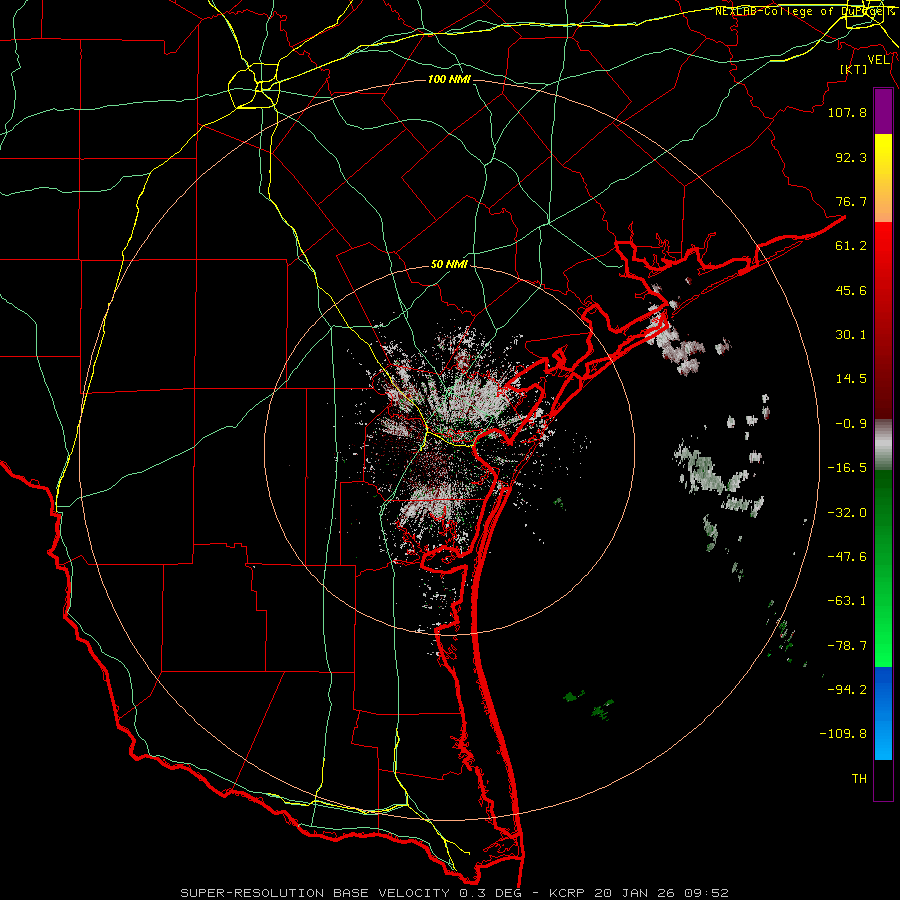Click the 61.2 legend value

[x=851, y=246]
